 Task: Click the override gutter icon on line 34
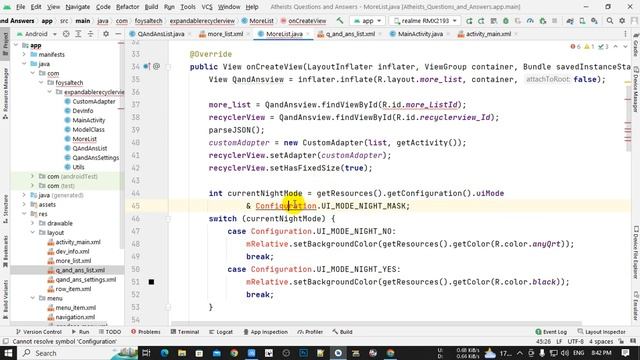click(147, 66)
